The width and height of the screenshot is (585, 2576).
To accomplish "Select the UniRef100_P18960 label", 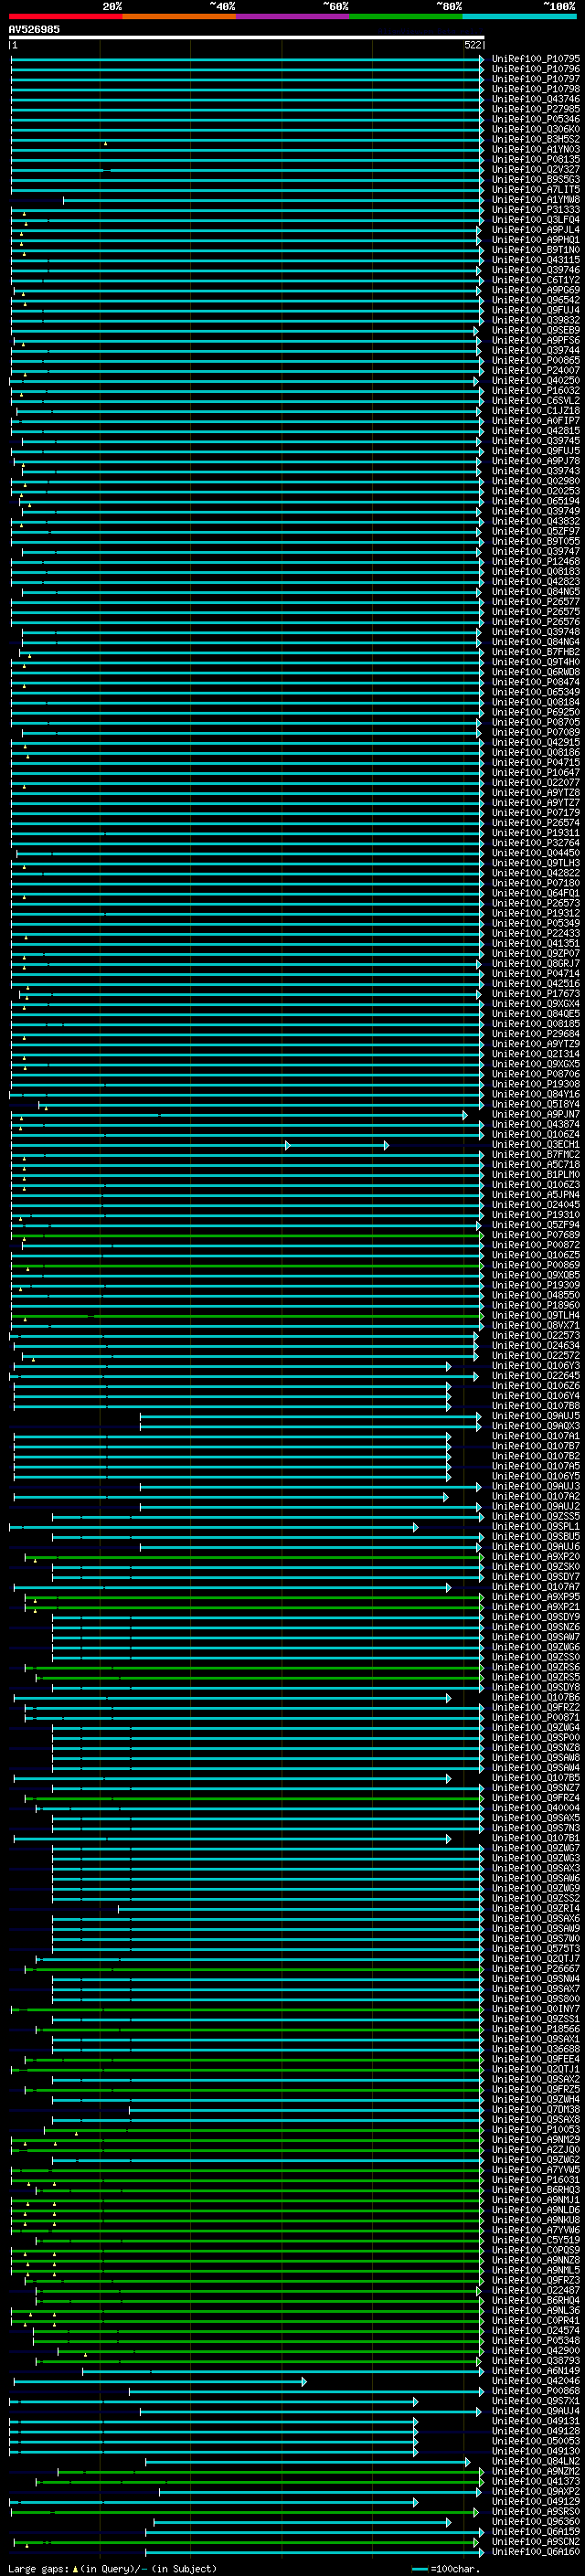I will coord(536,1305).
